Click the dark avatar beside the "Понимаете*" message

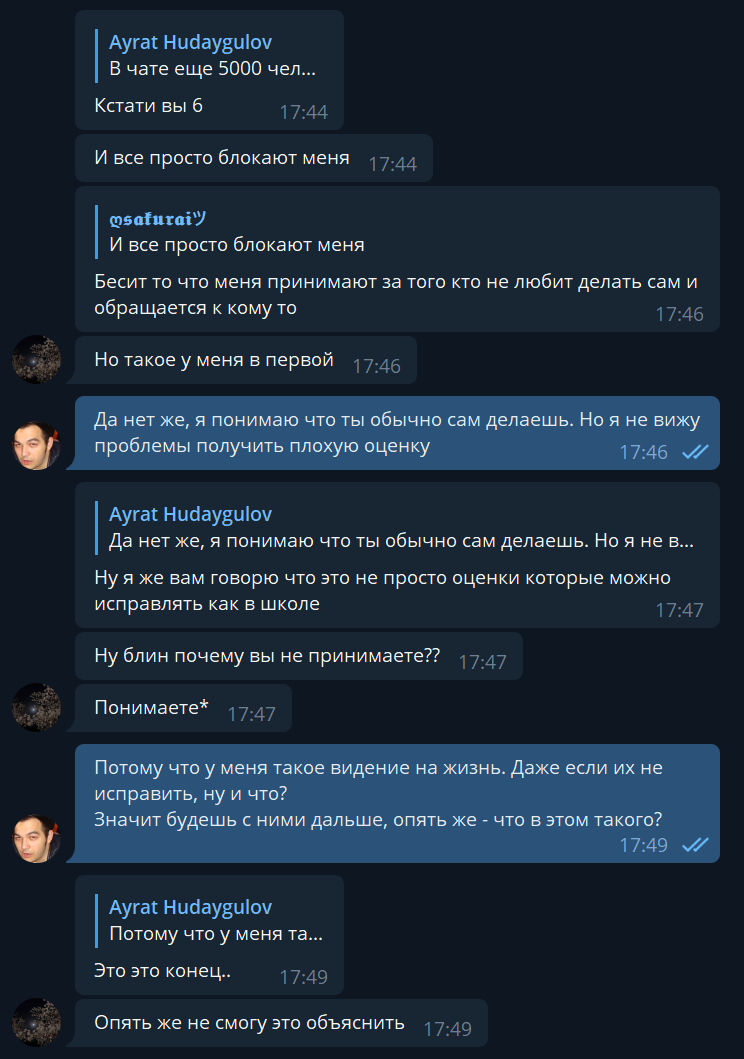click(36, 707)
